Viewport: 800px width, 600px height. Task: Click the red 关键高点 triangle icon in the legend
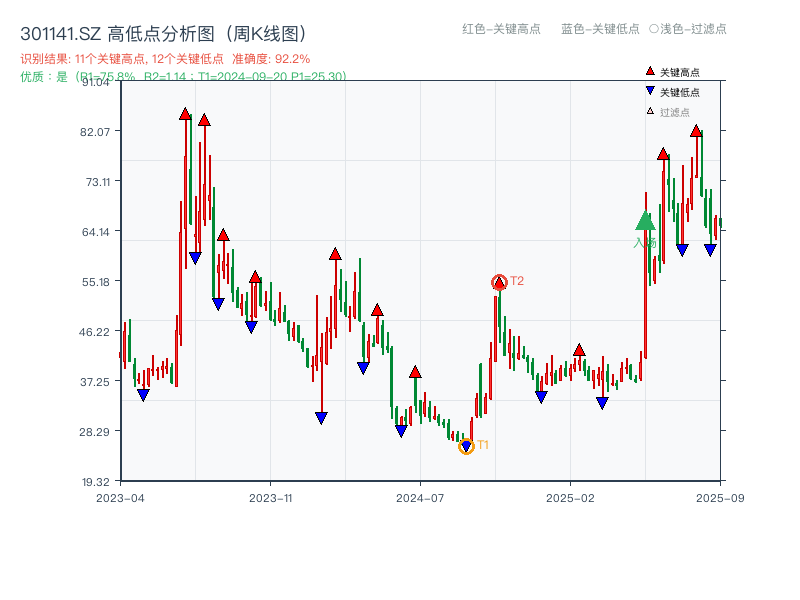click(650, 71)
